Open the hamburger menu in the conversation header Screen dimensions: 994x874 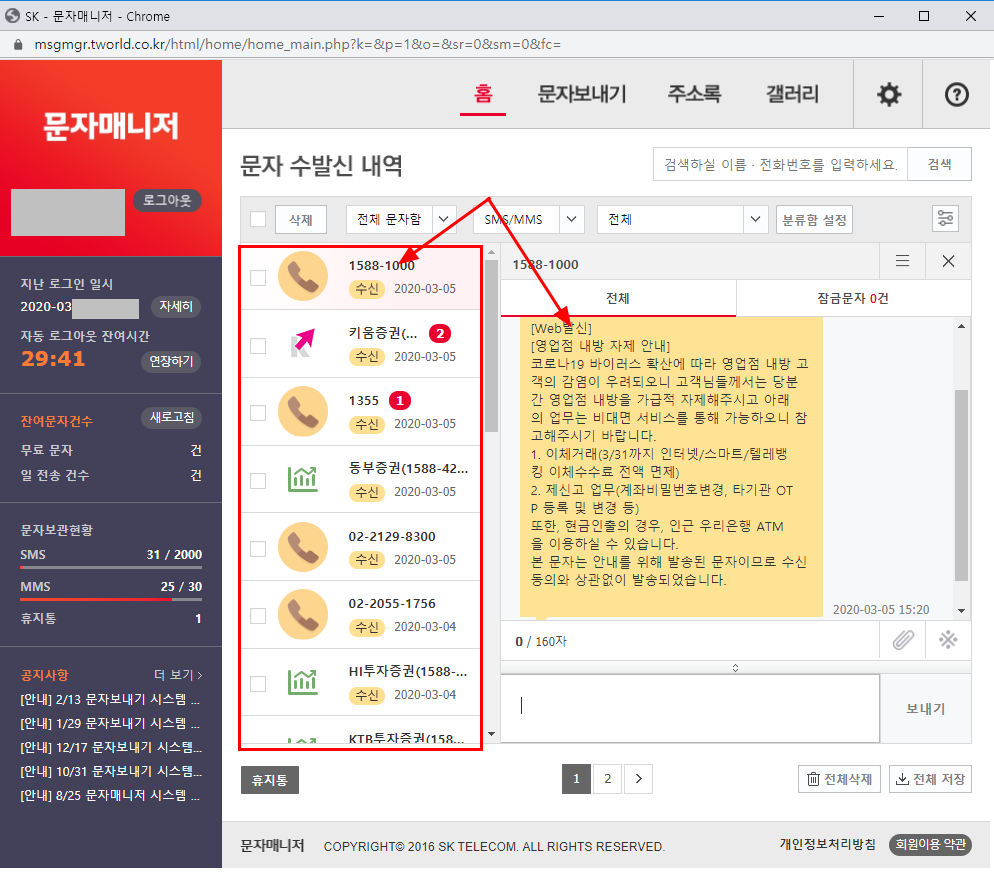pyautogui.click(x=902, y=261)
